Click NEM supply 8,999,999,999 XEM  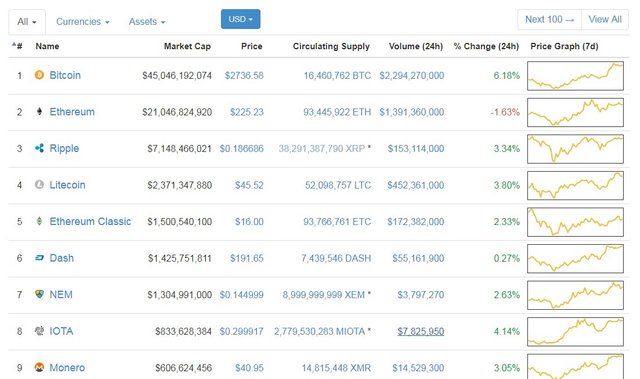pos(323,295)
